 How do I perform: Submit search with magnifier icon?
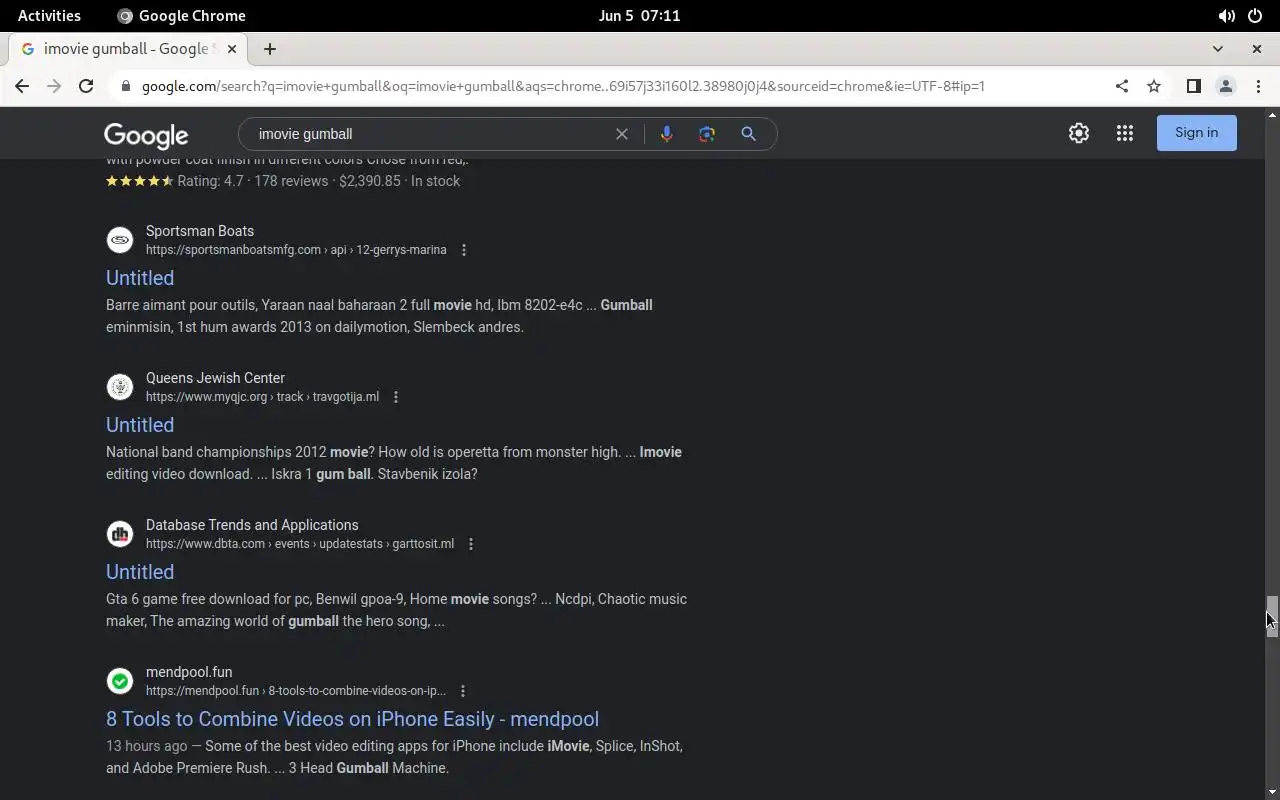748,134
